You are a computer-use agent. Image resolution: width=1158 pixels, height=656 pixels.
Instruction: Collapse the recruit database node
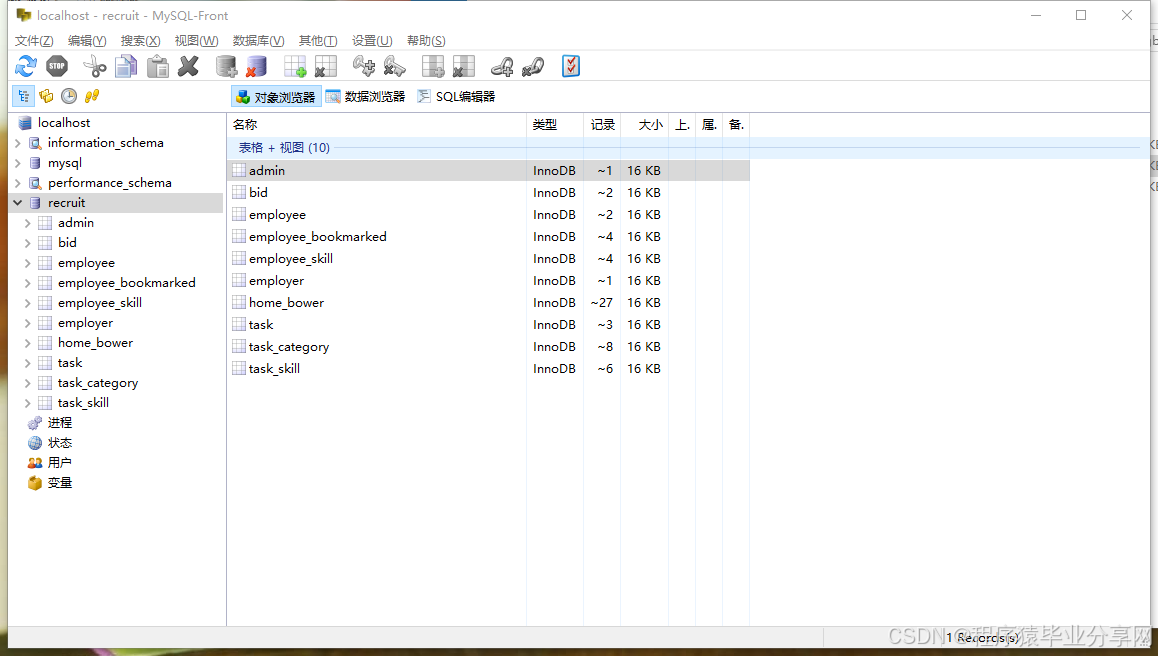18,202
